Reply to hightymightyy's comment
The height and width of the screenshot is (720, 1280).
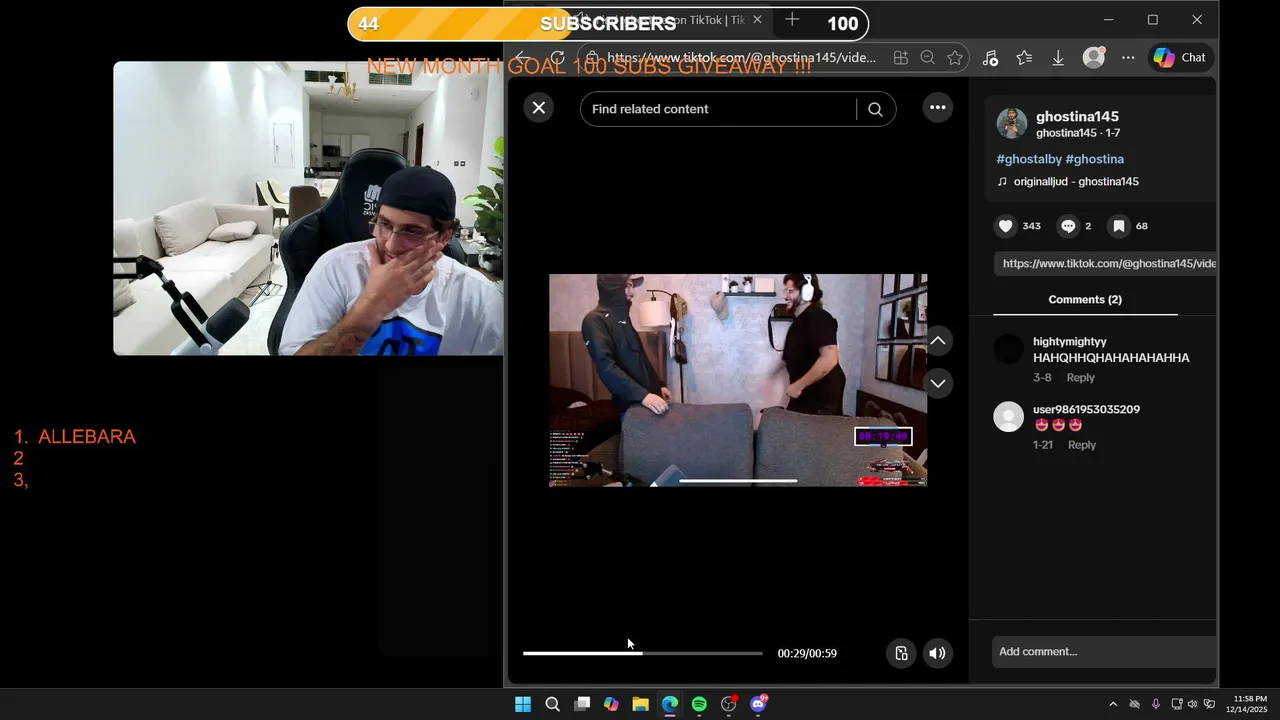click(x=1080, y=378)
